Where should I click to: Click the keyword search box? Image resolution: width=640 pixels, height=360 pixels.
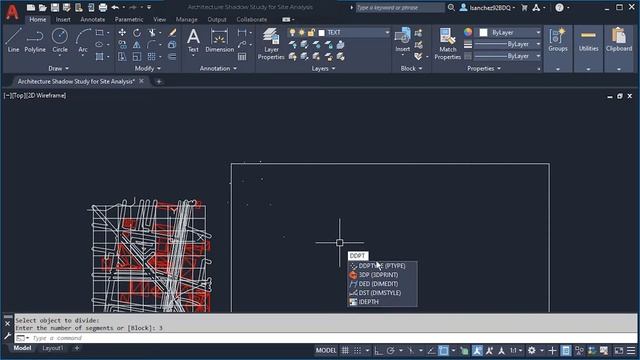click(x=400, y=7)
